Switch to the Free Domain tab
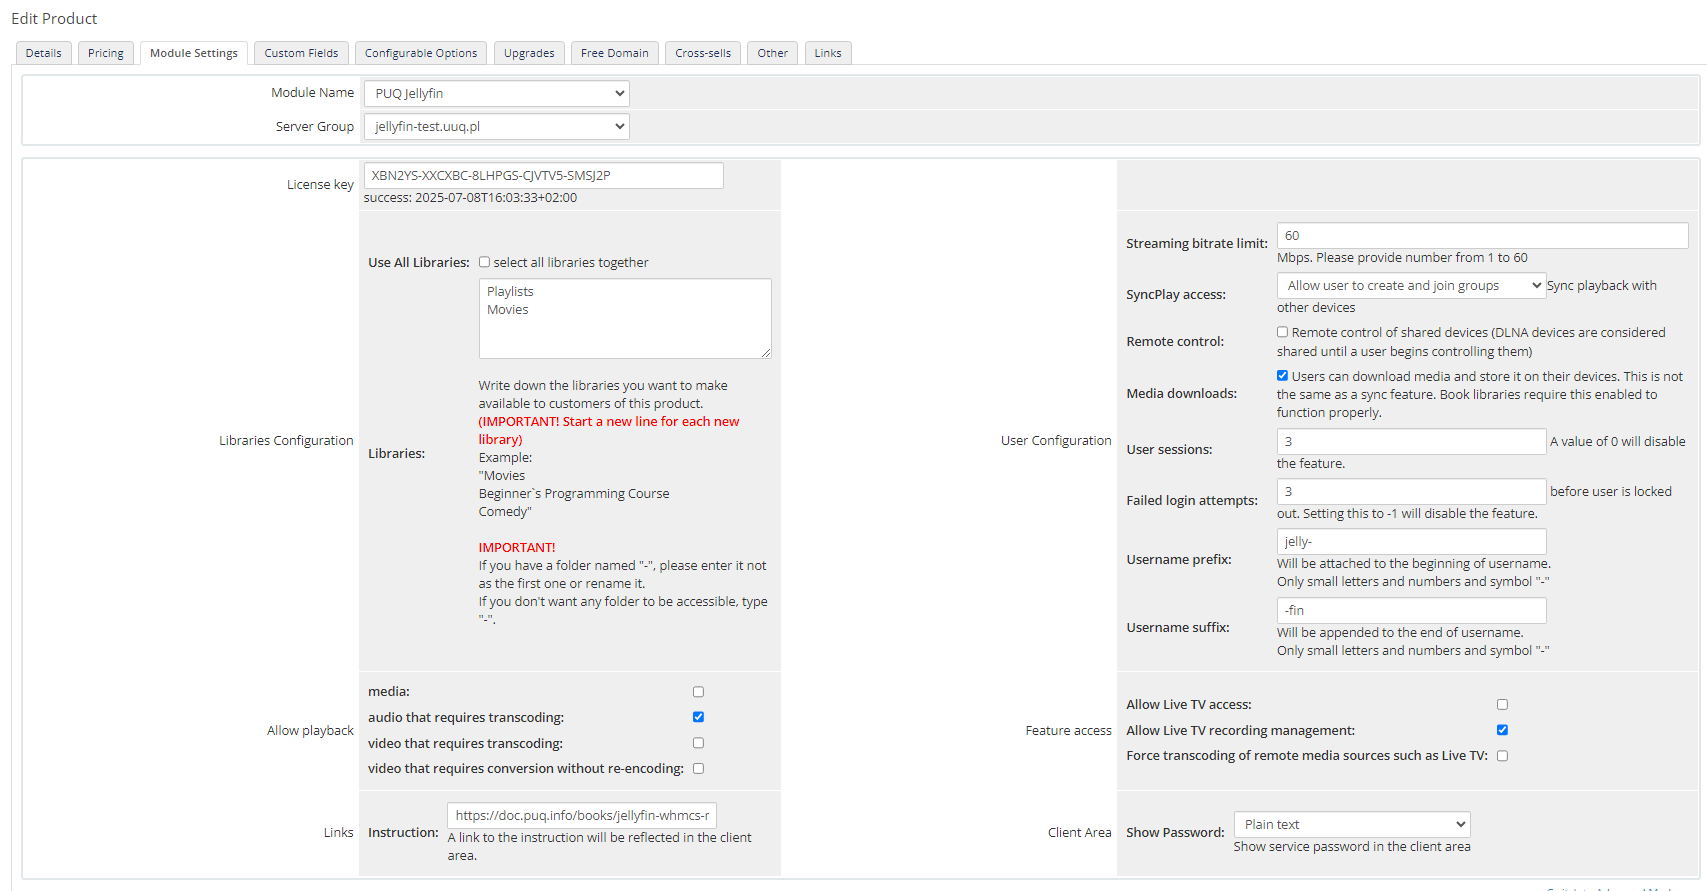This screenshot has width=1707, height=891. point(615,53)
